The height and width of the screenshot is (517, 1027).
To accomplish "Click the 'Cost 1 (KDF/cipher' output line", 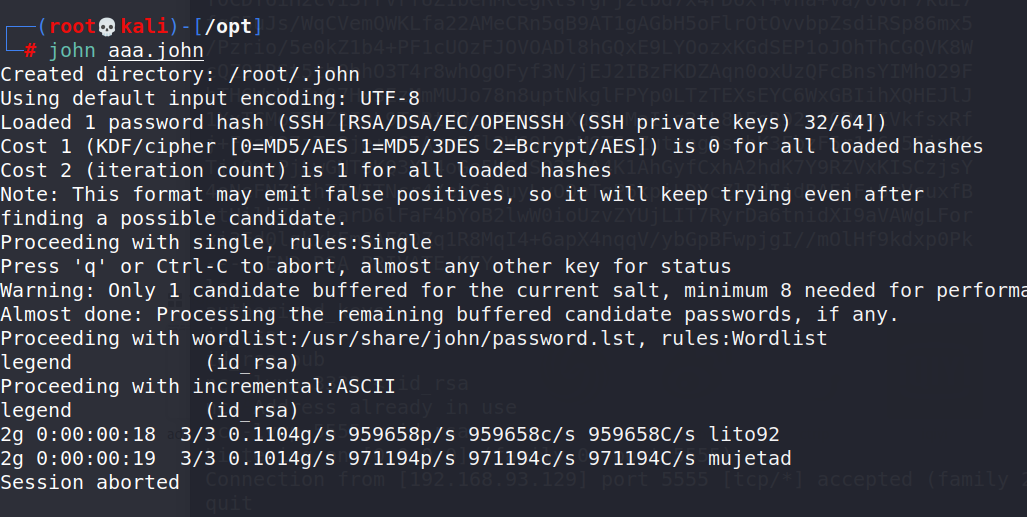I will tap(491, 146).
